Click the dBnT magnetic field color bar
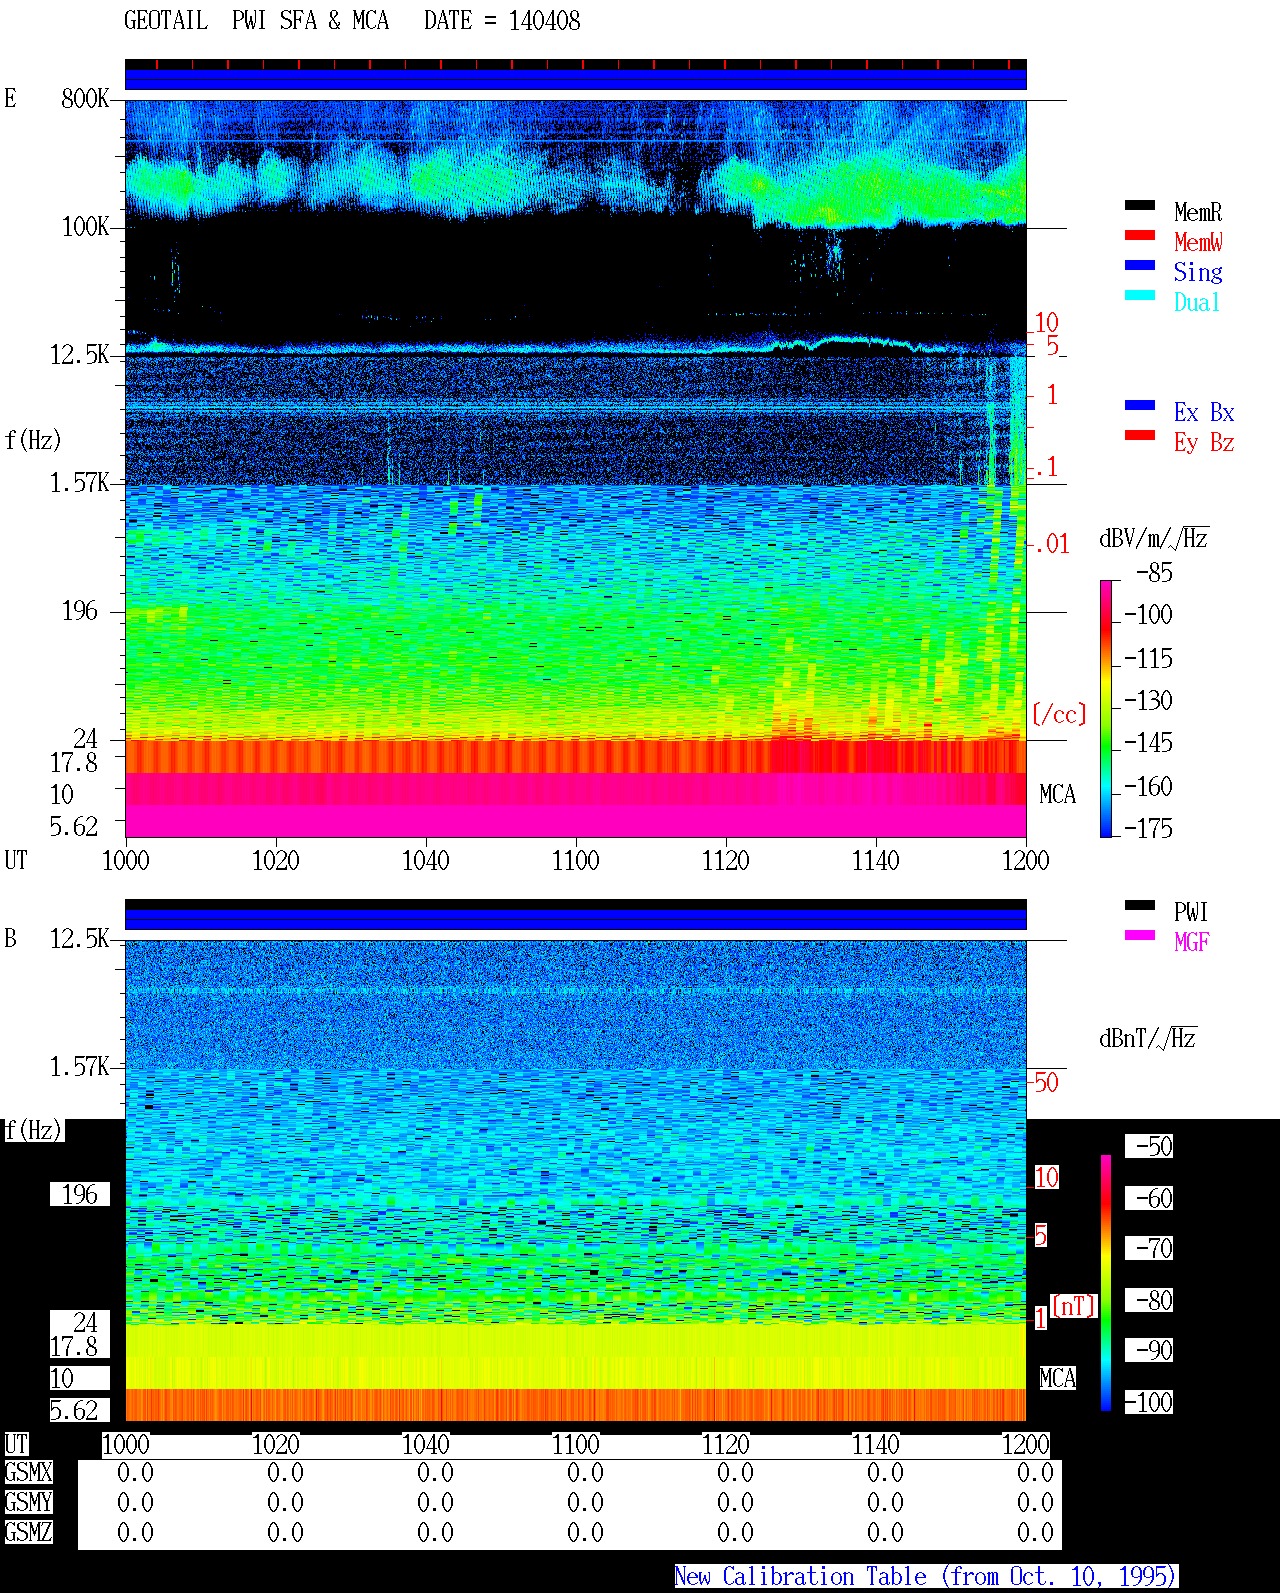Screen dimensions: 1280x1593 pos(1106,1283)
